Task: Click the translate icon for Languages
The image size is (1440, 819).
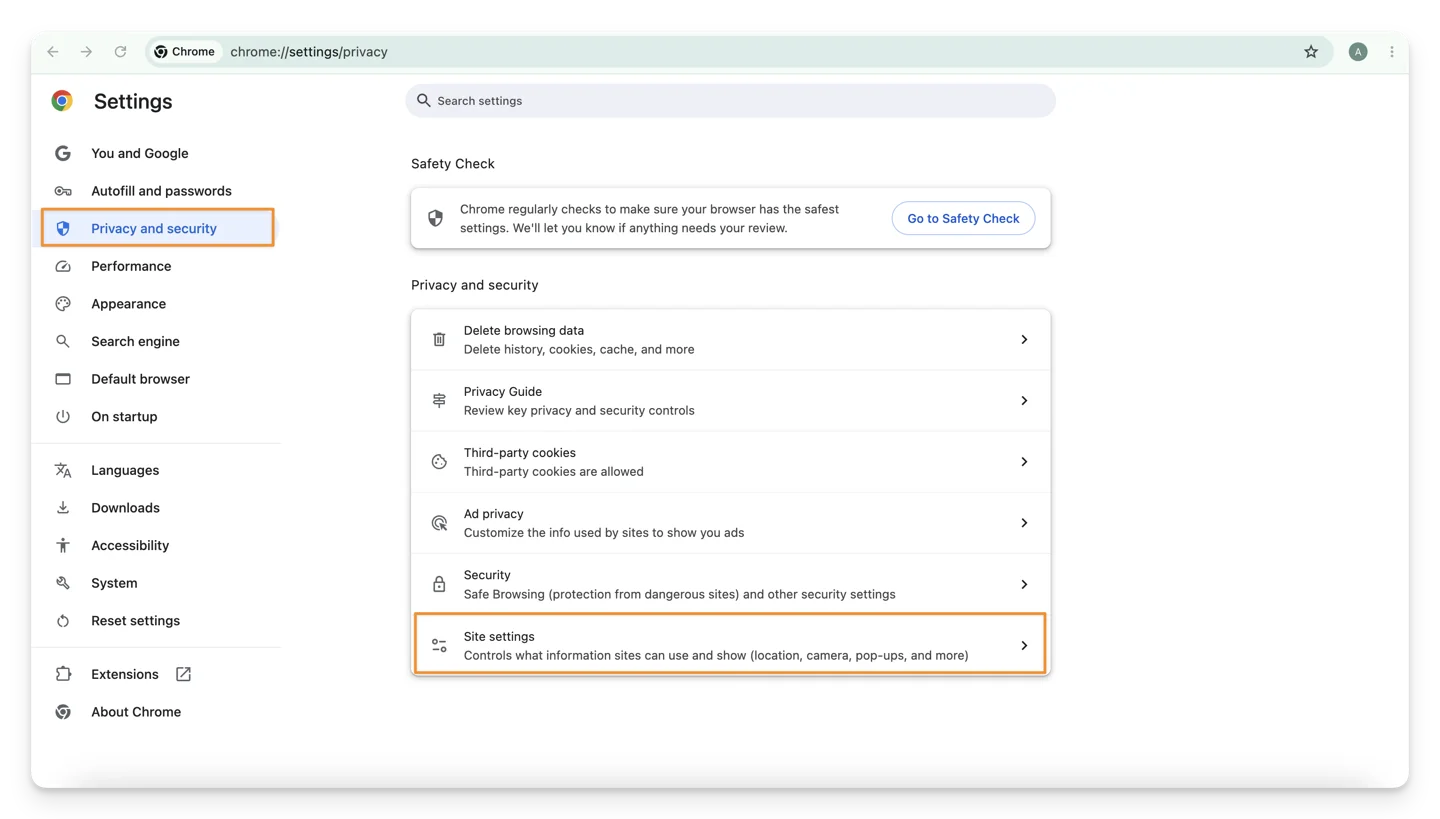Action: 63,470
